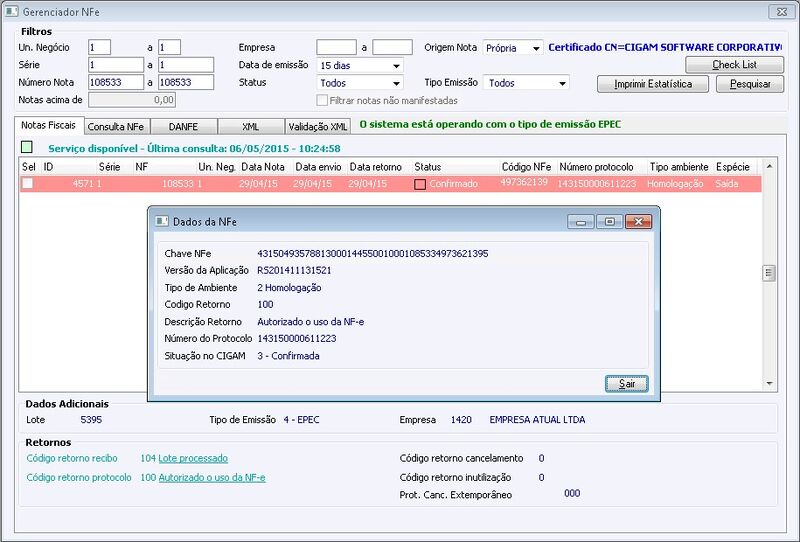Focus Série end field
The width and height of the screenshot is (800, 542).
186,65
